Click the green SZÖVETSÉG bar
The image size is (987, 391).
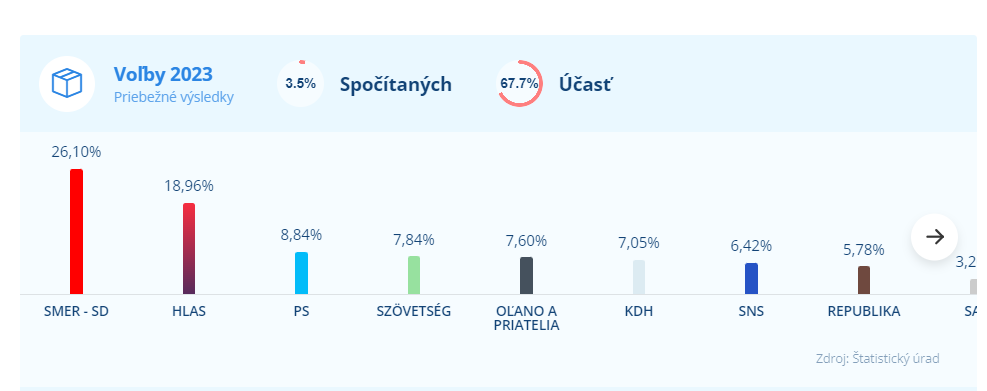pos(414,275)
